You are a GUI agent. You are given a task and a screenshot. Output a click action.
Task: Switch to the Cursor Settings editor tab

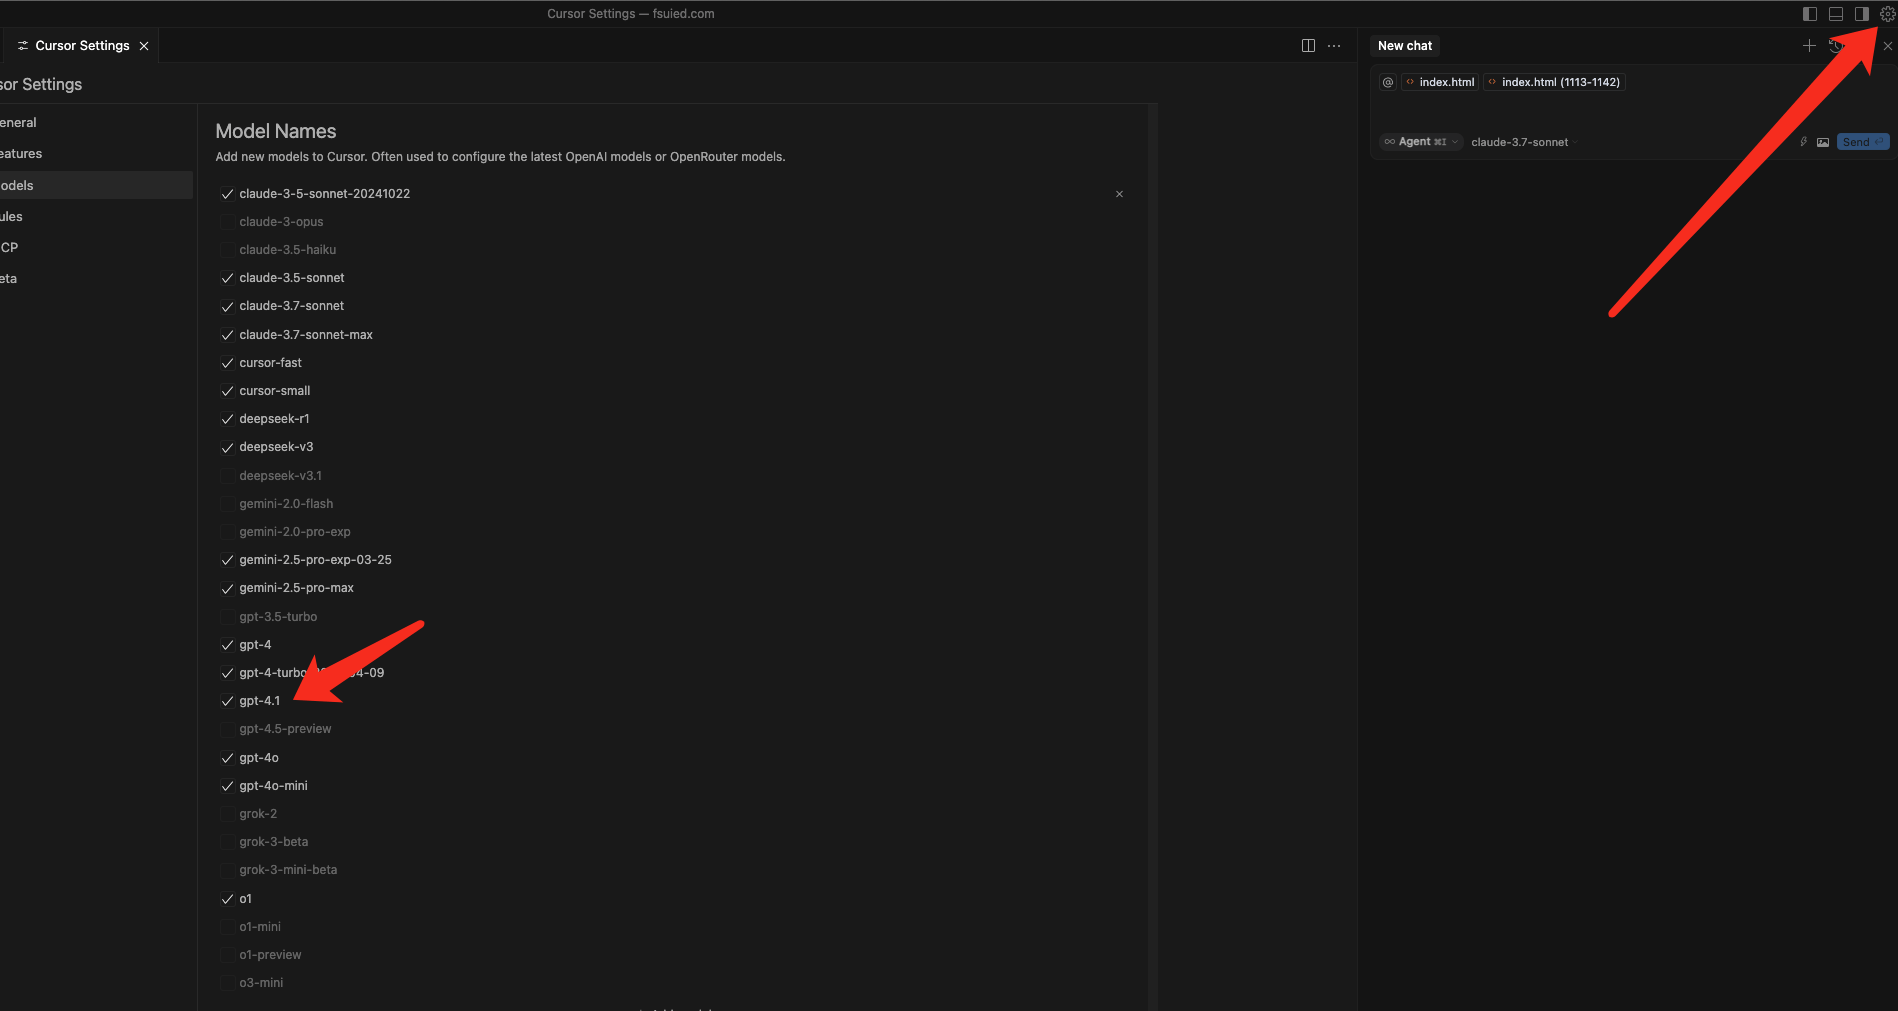(82, 46)
